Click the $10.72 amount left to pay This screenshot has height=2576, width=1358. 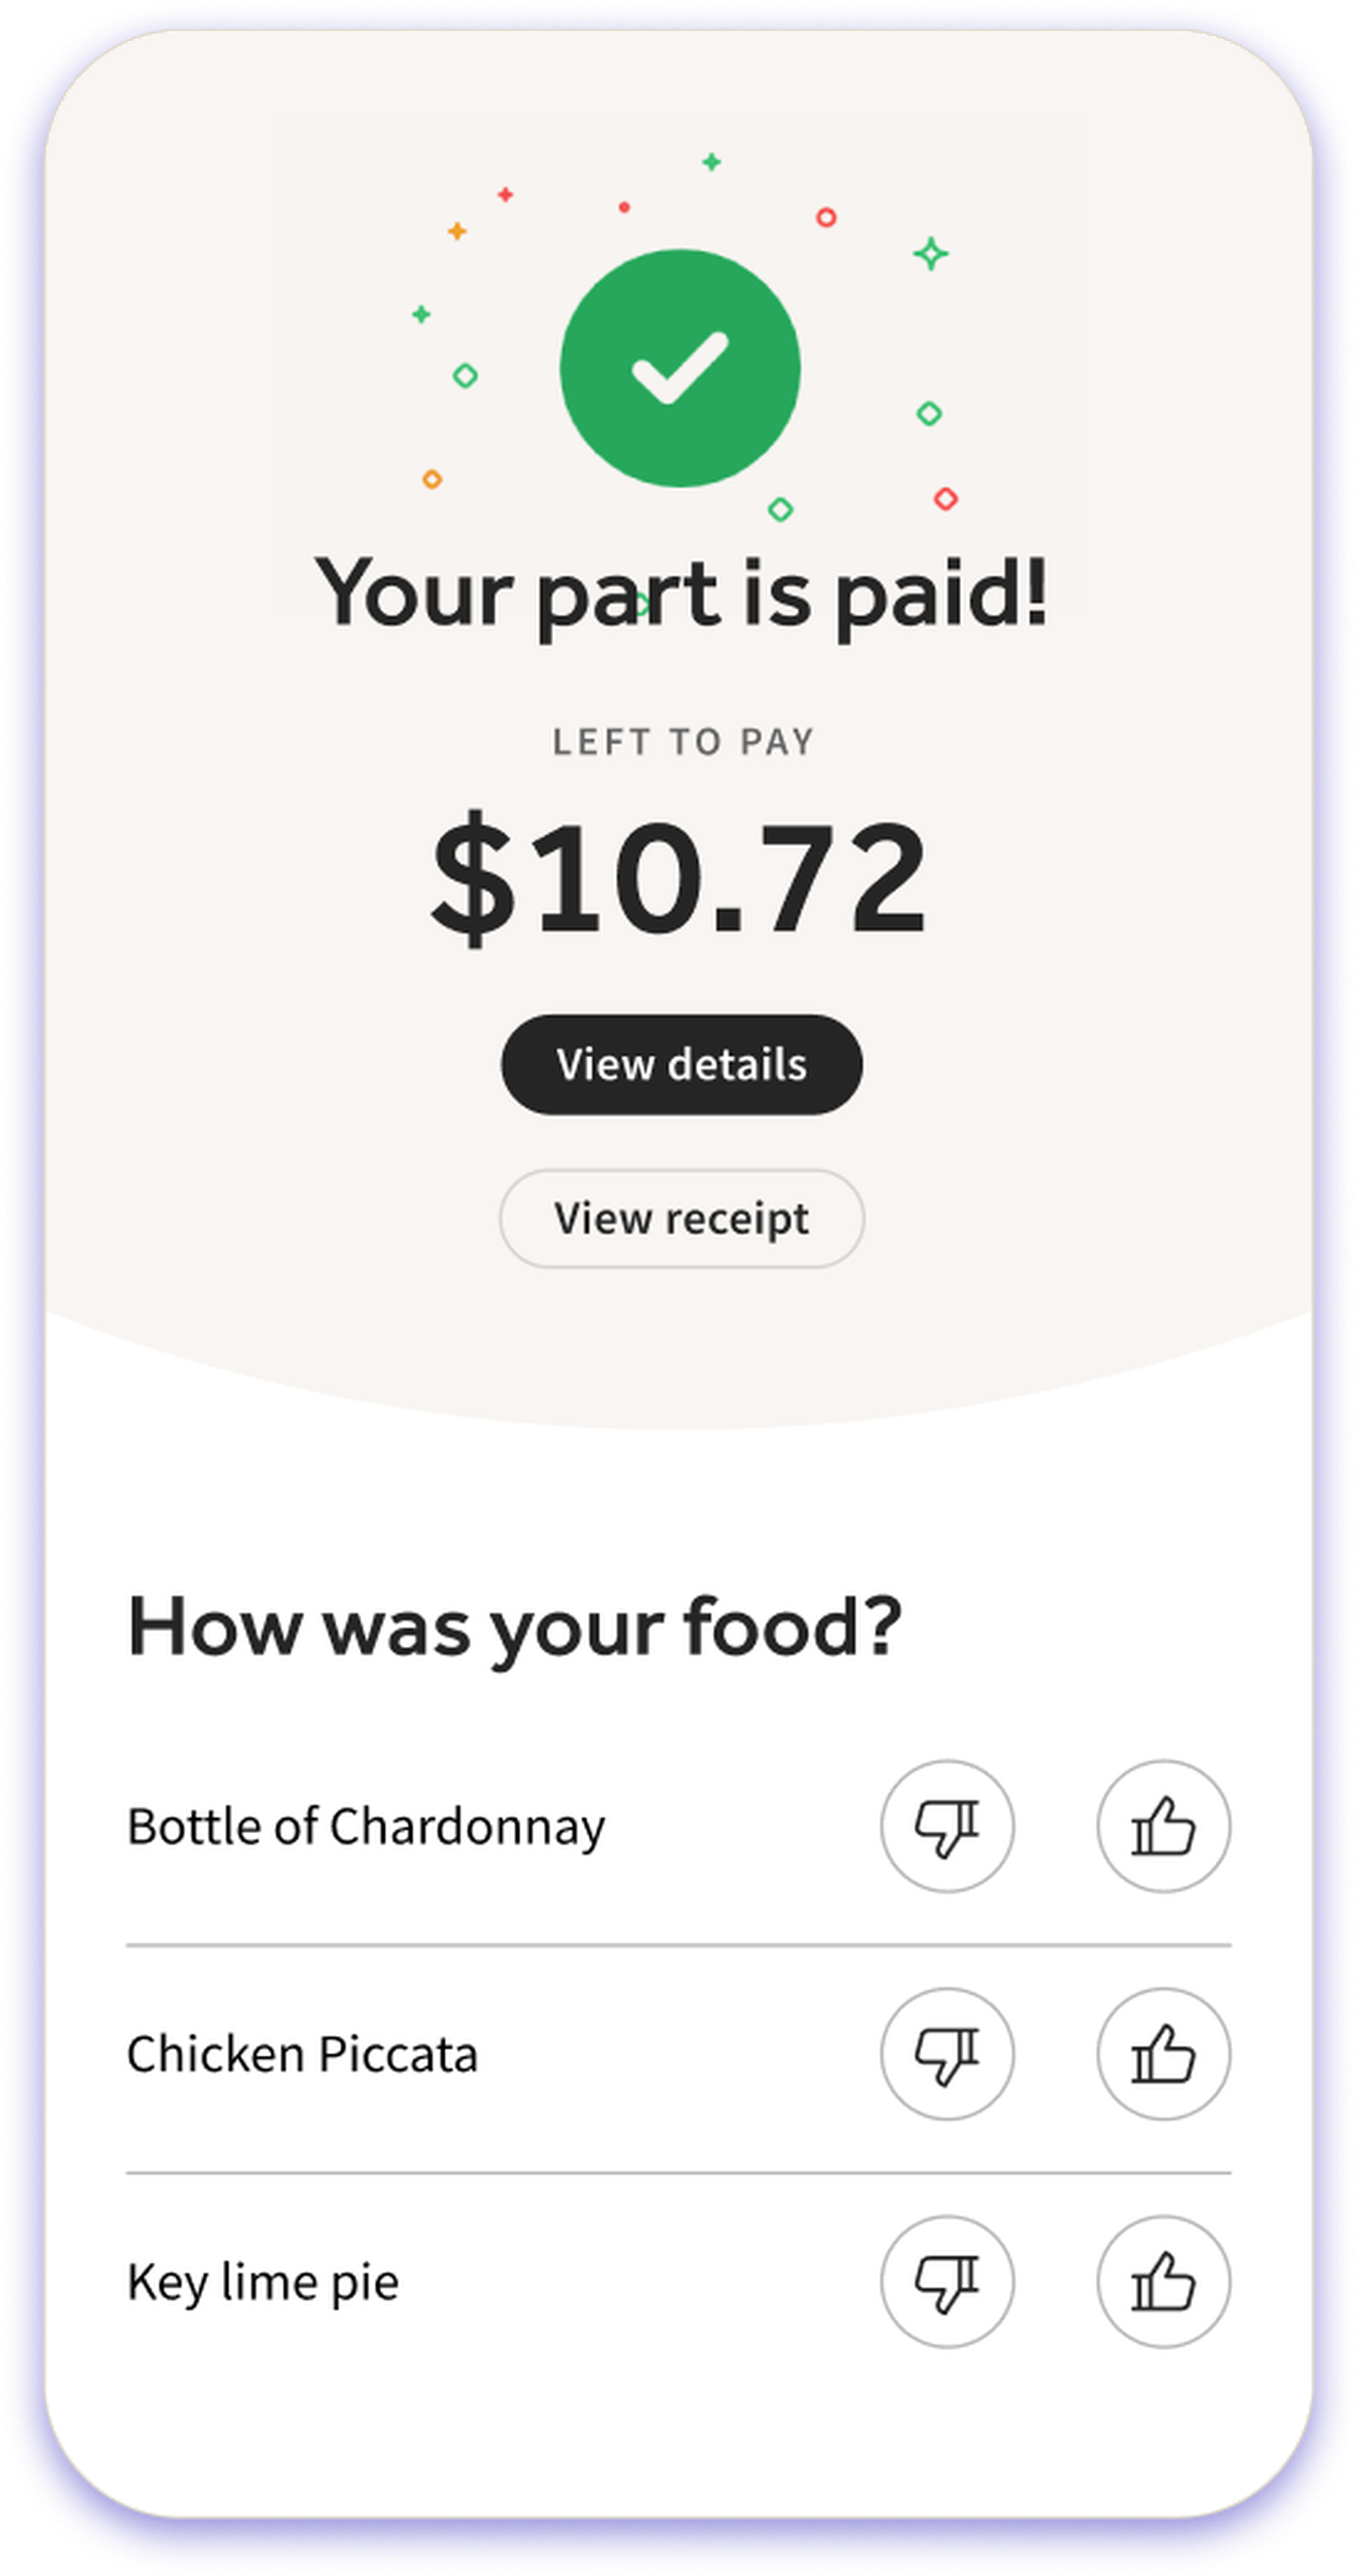click(x=679, y=877)
